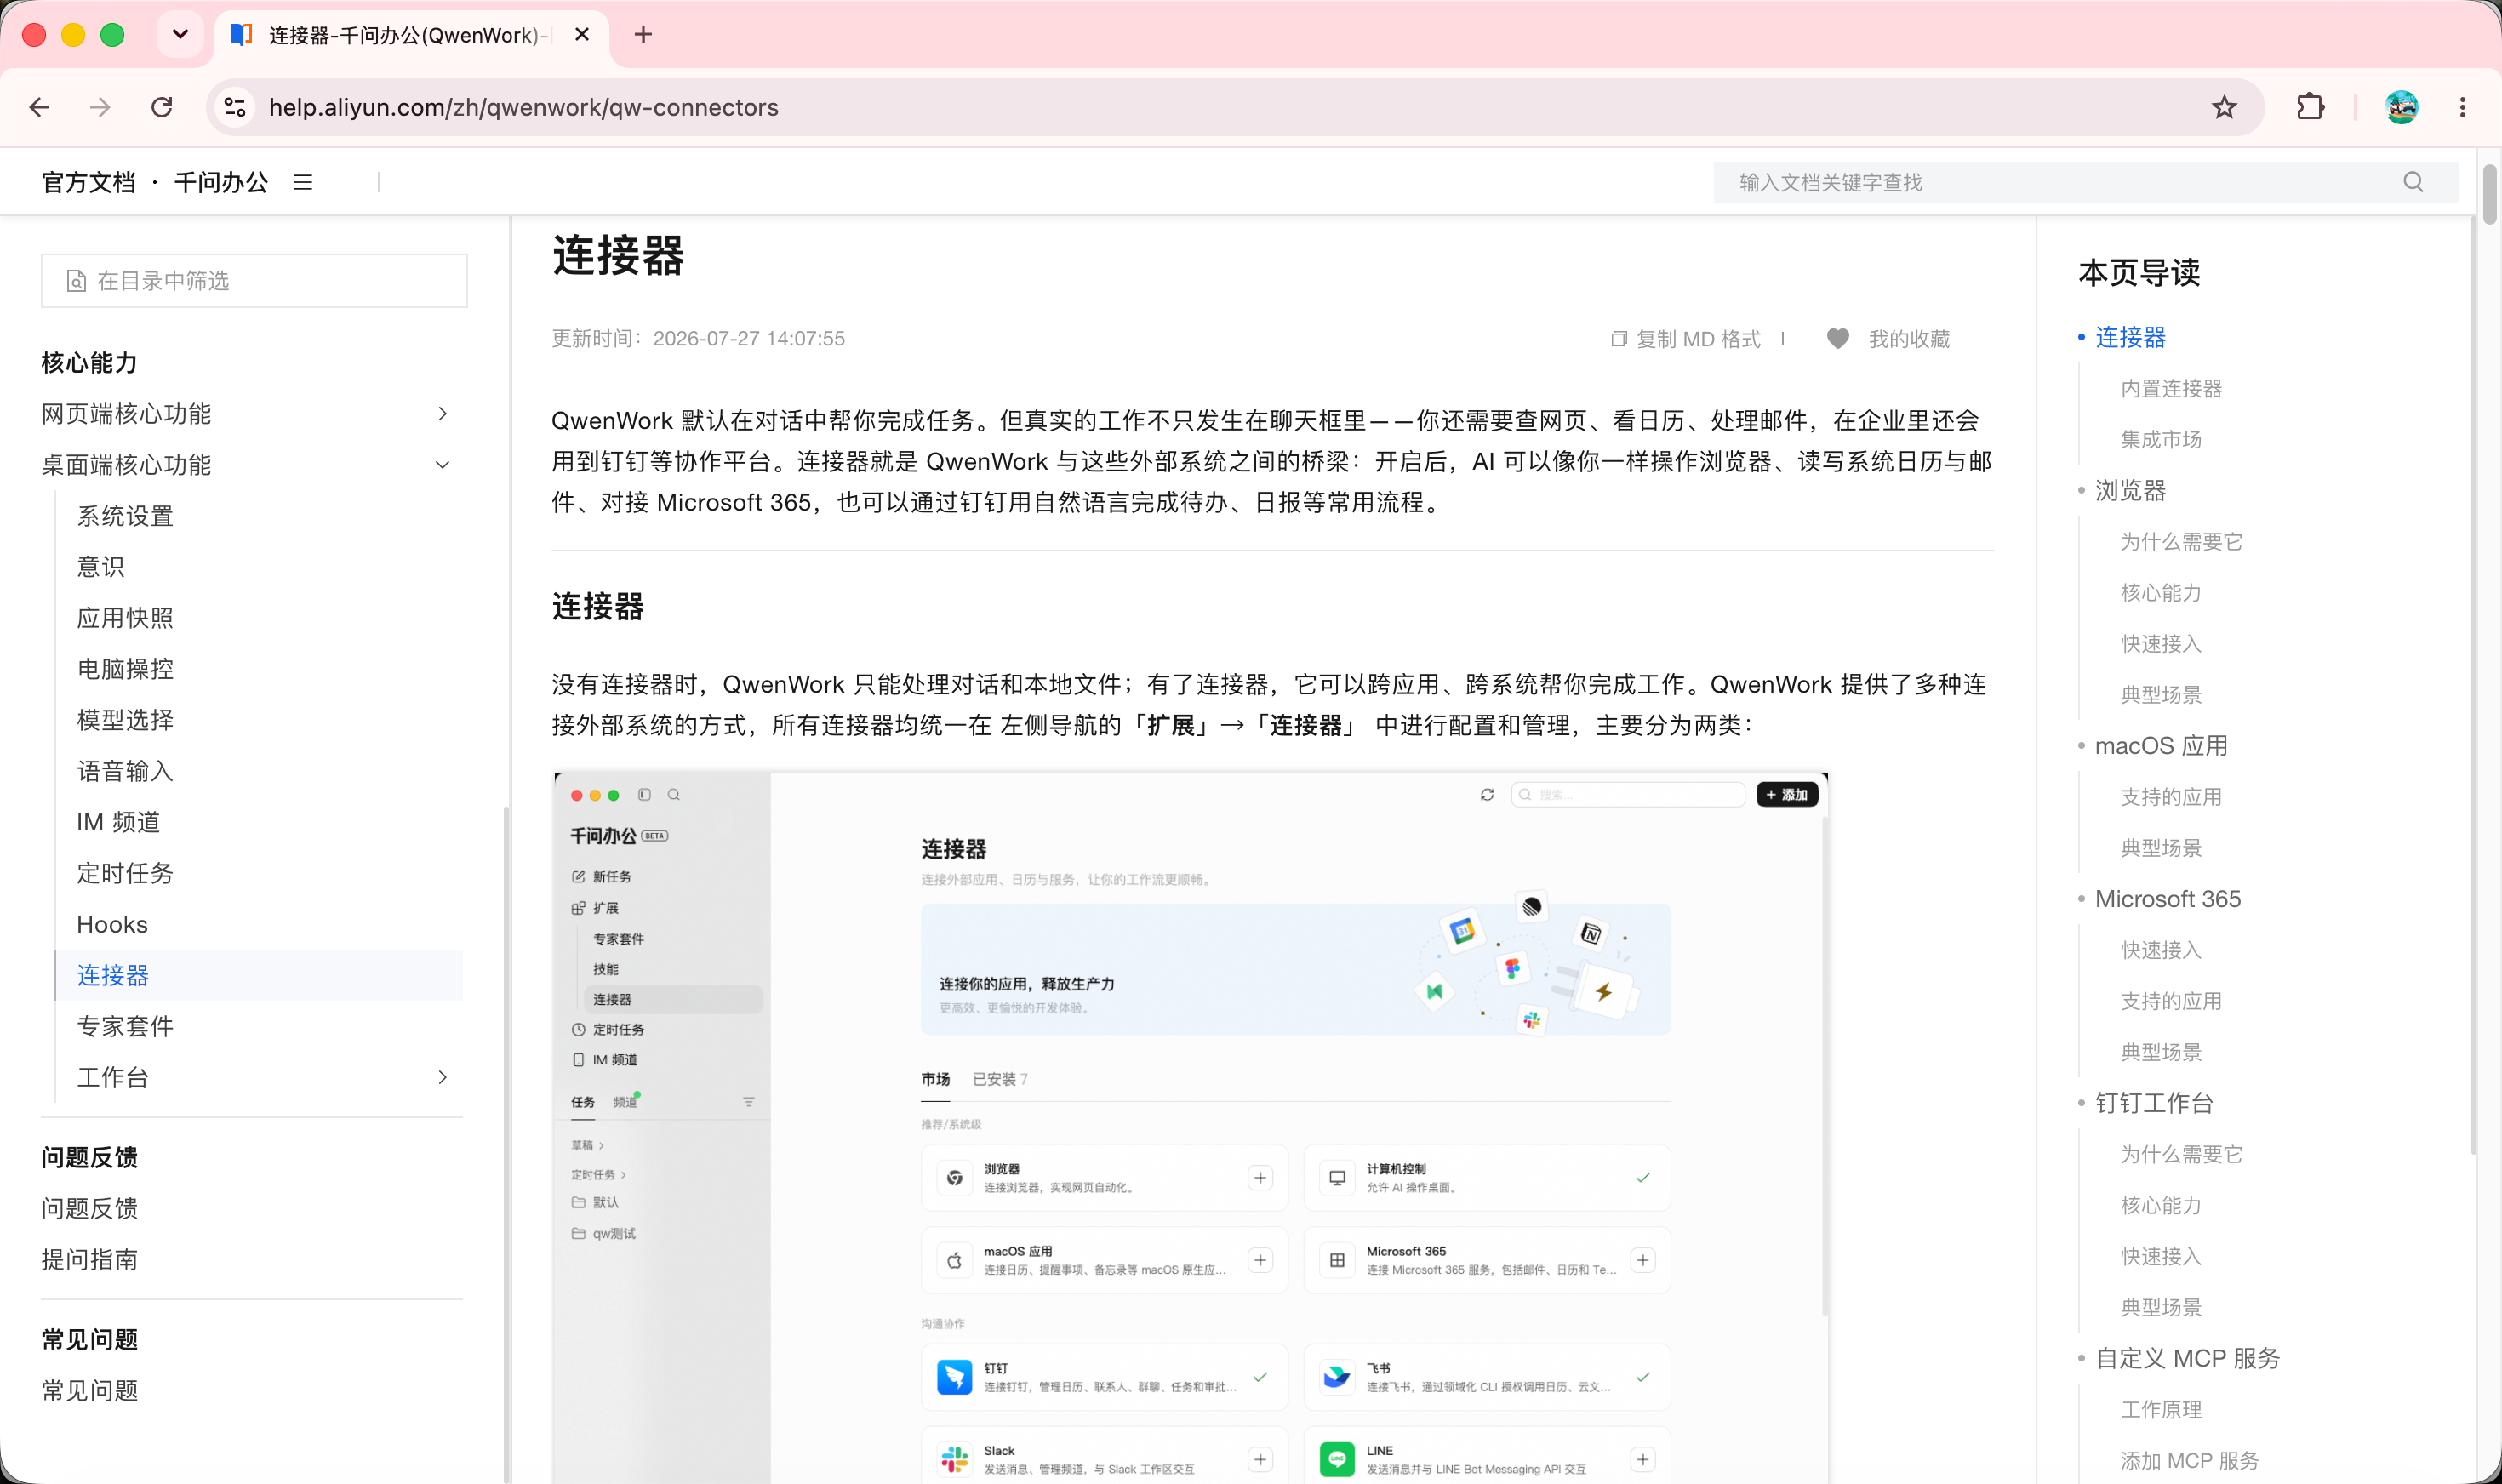
Task: Jump to 自定义 MCP 服务 in page guide
Action: pos(2187,1357)
